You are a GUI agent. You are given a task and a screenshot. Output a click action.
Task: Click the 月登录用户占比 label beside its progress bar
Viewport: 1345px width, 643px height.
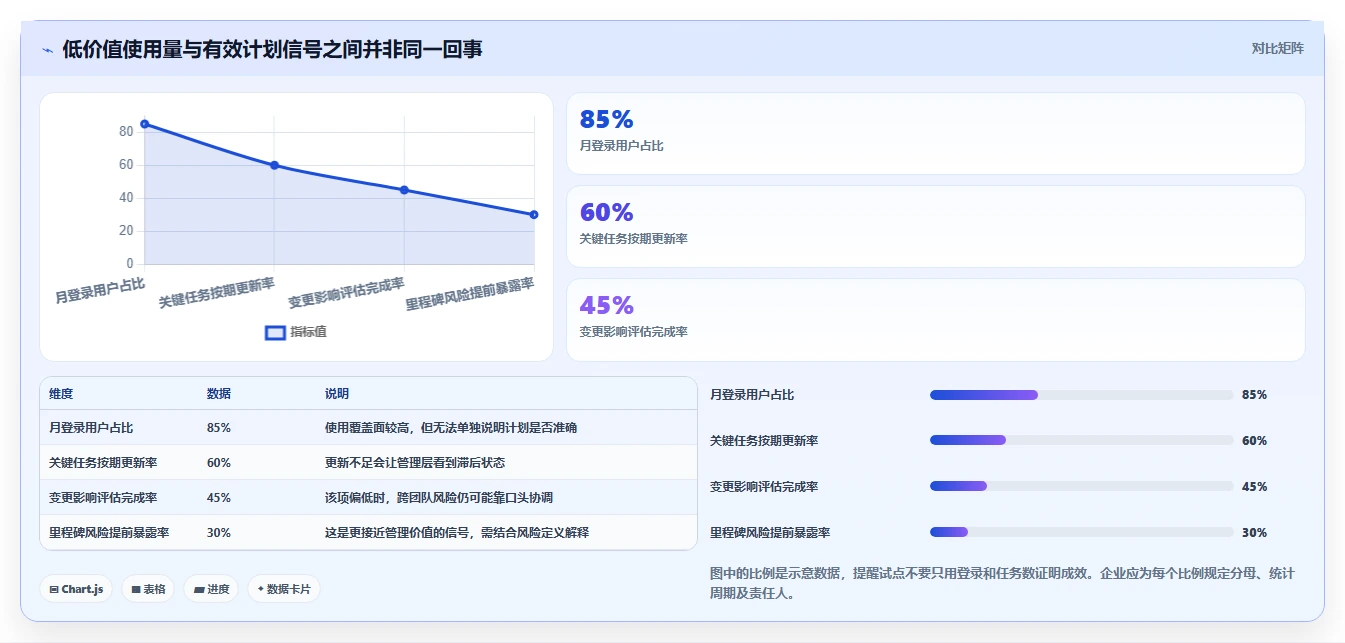(752, 395)
